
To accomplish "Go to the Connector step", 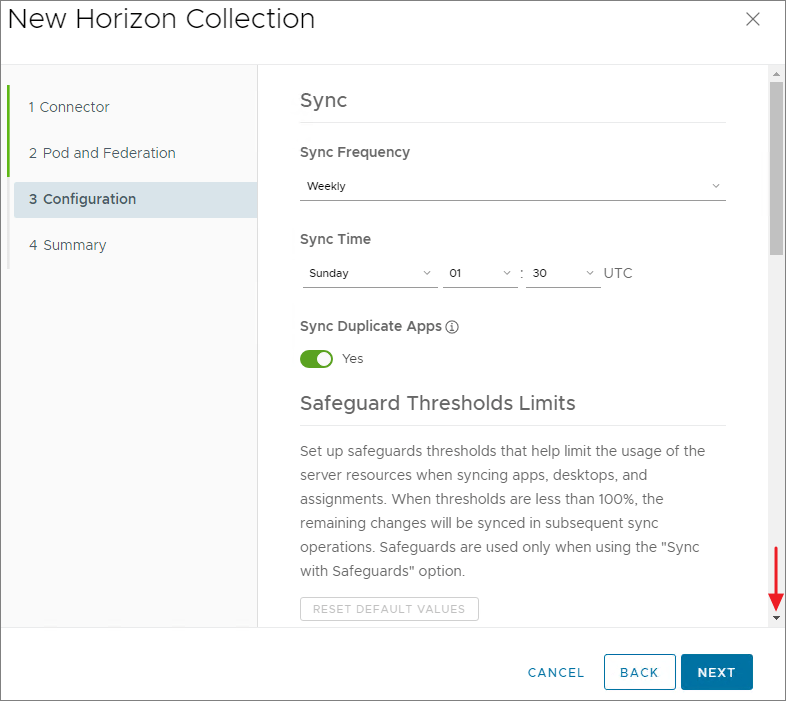I will 69,107.
